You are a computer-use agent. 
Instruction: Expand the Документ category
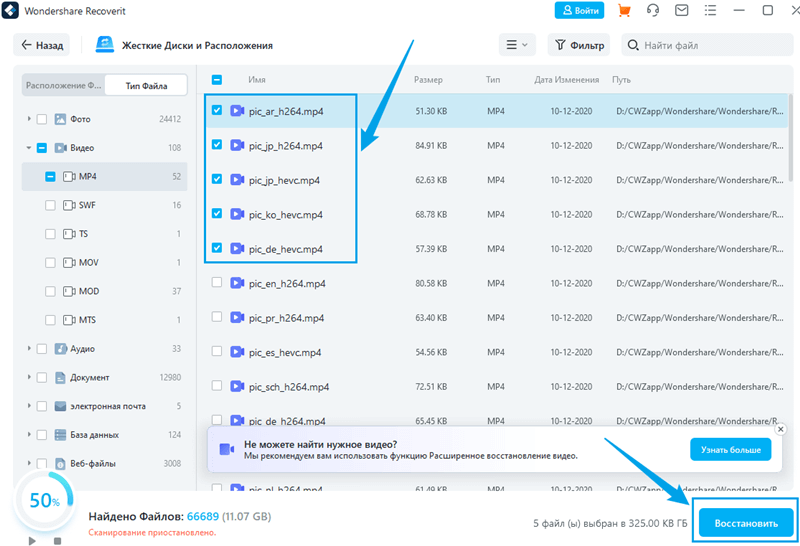tap(29, 378)
